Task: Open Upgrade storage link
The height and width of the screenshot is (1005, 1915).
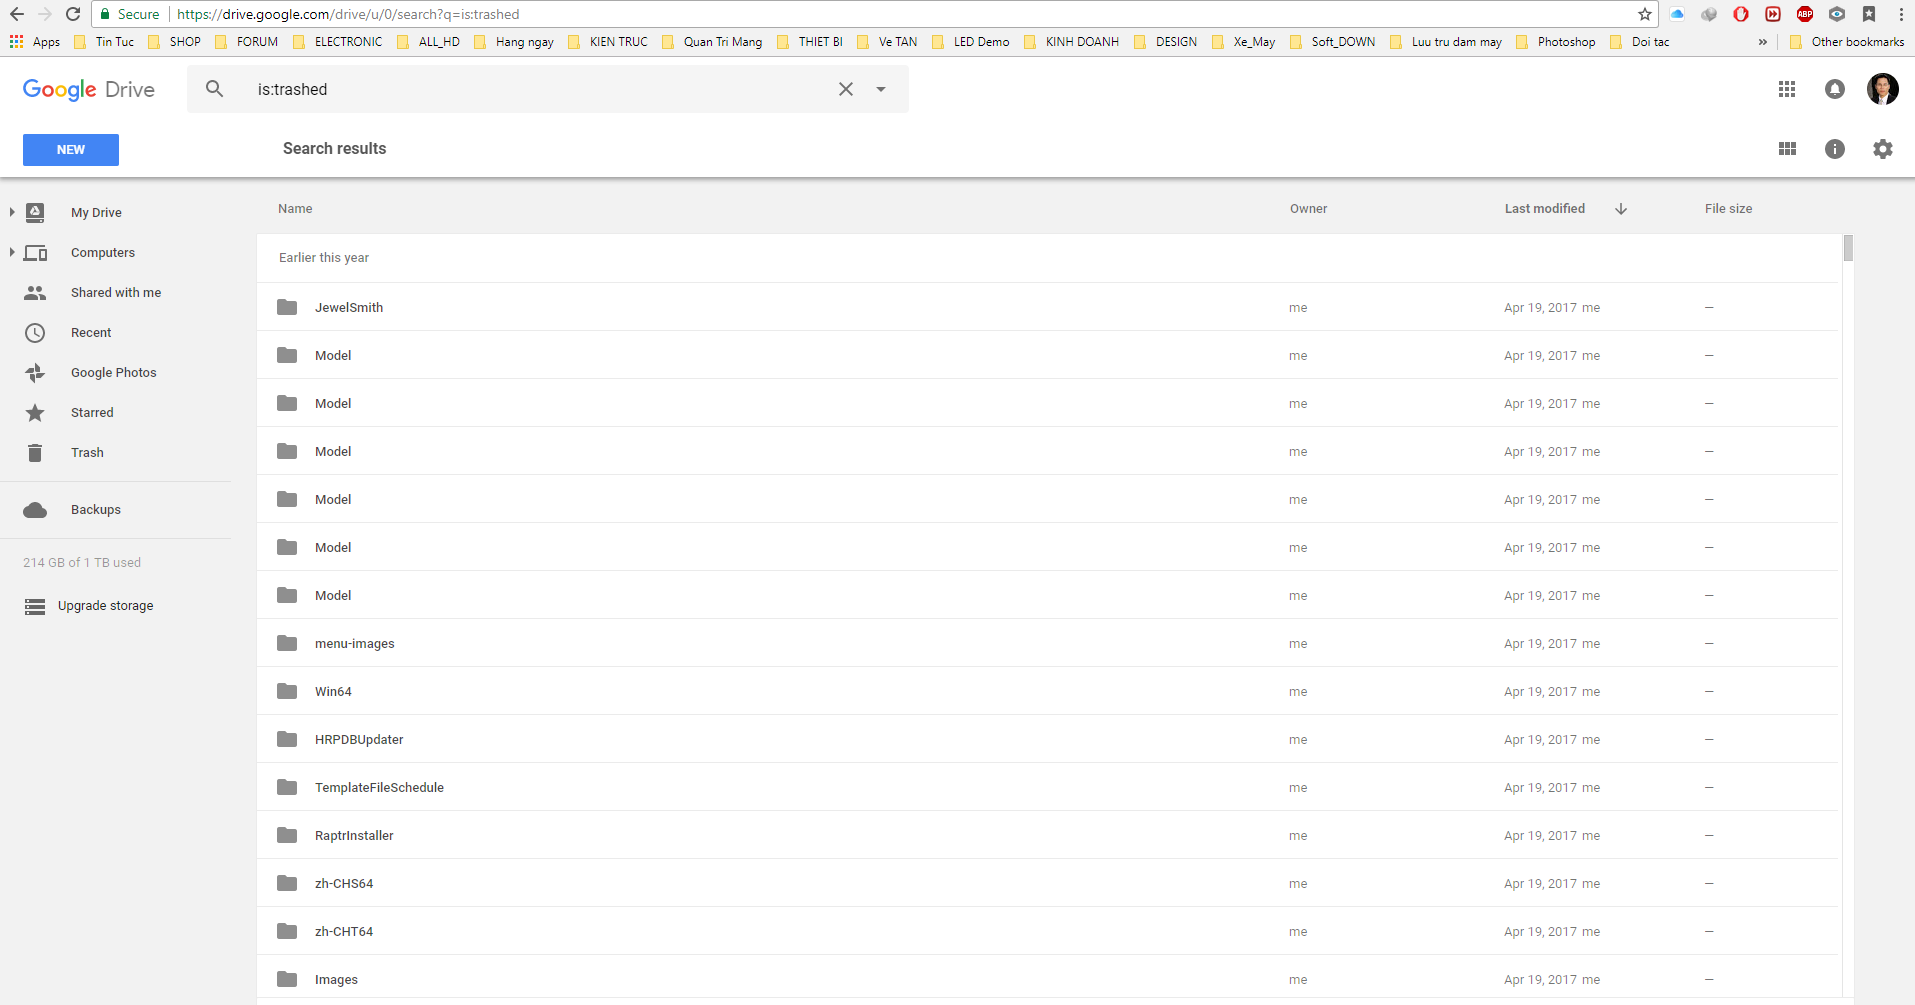Action: 105,606
